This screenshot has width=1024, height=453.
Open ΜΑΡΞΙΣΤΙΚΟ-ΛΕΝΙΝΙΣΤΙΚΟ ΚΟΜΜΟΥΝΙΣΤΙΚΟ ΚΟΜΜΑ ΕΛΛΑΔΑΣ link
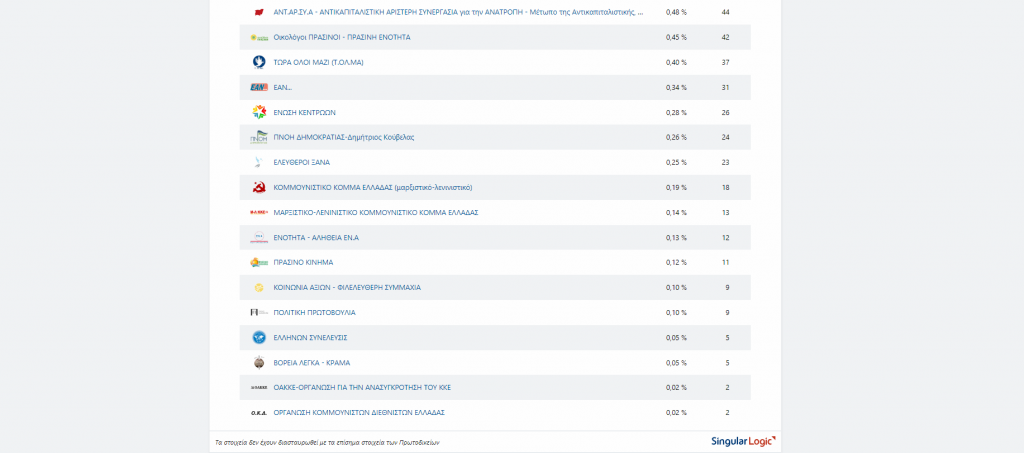click(376, 213)
